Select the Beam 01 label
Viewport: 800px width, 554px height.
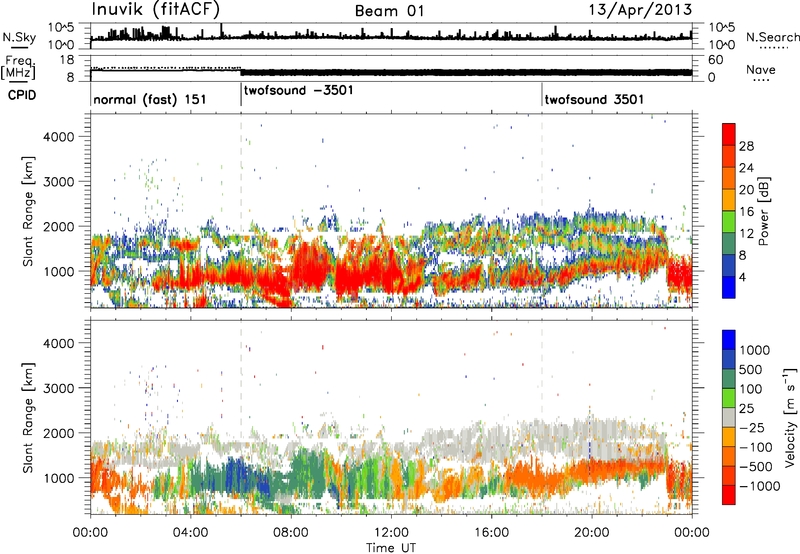pos(389,11)
